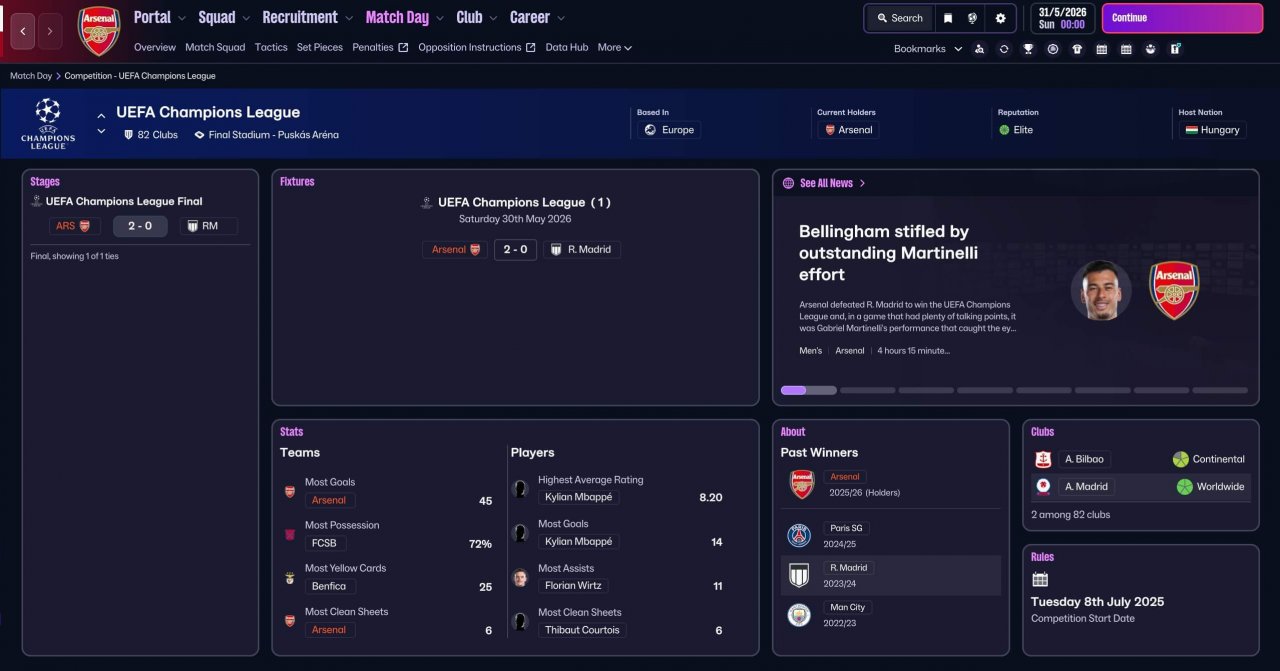The width and height of the screenshot is (1280, 671).
Task: Click the globe icon next to See All News
Action: 788,184
